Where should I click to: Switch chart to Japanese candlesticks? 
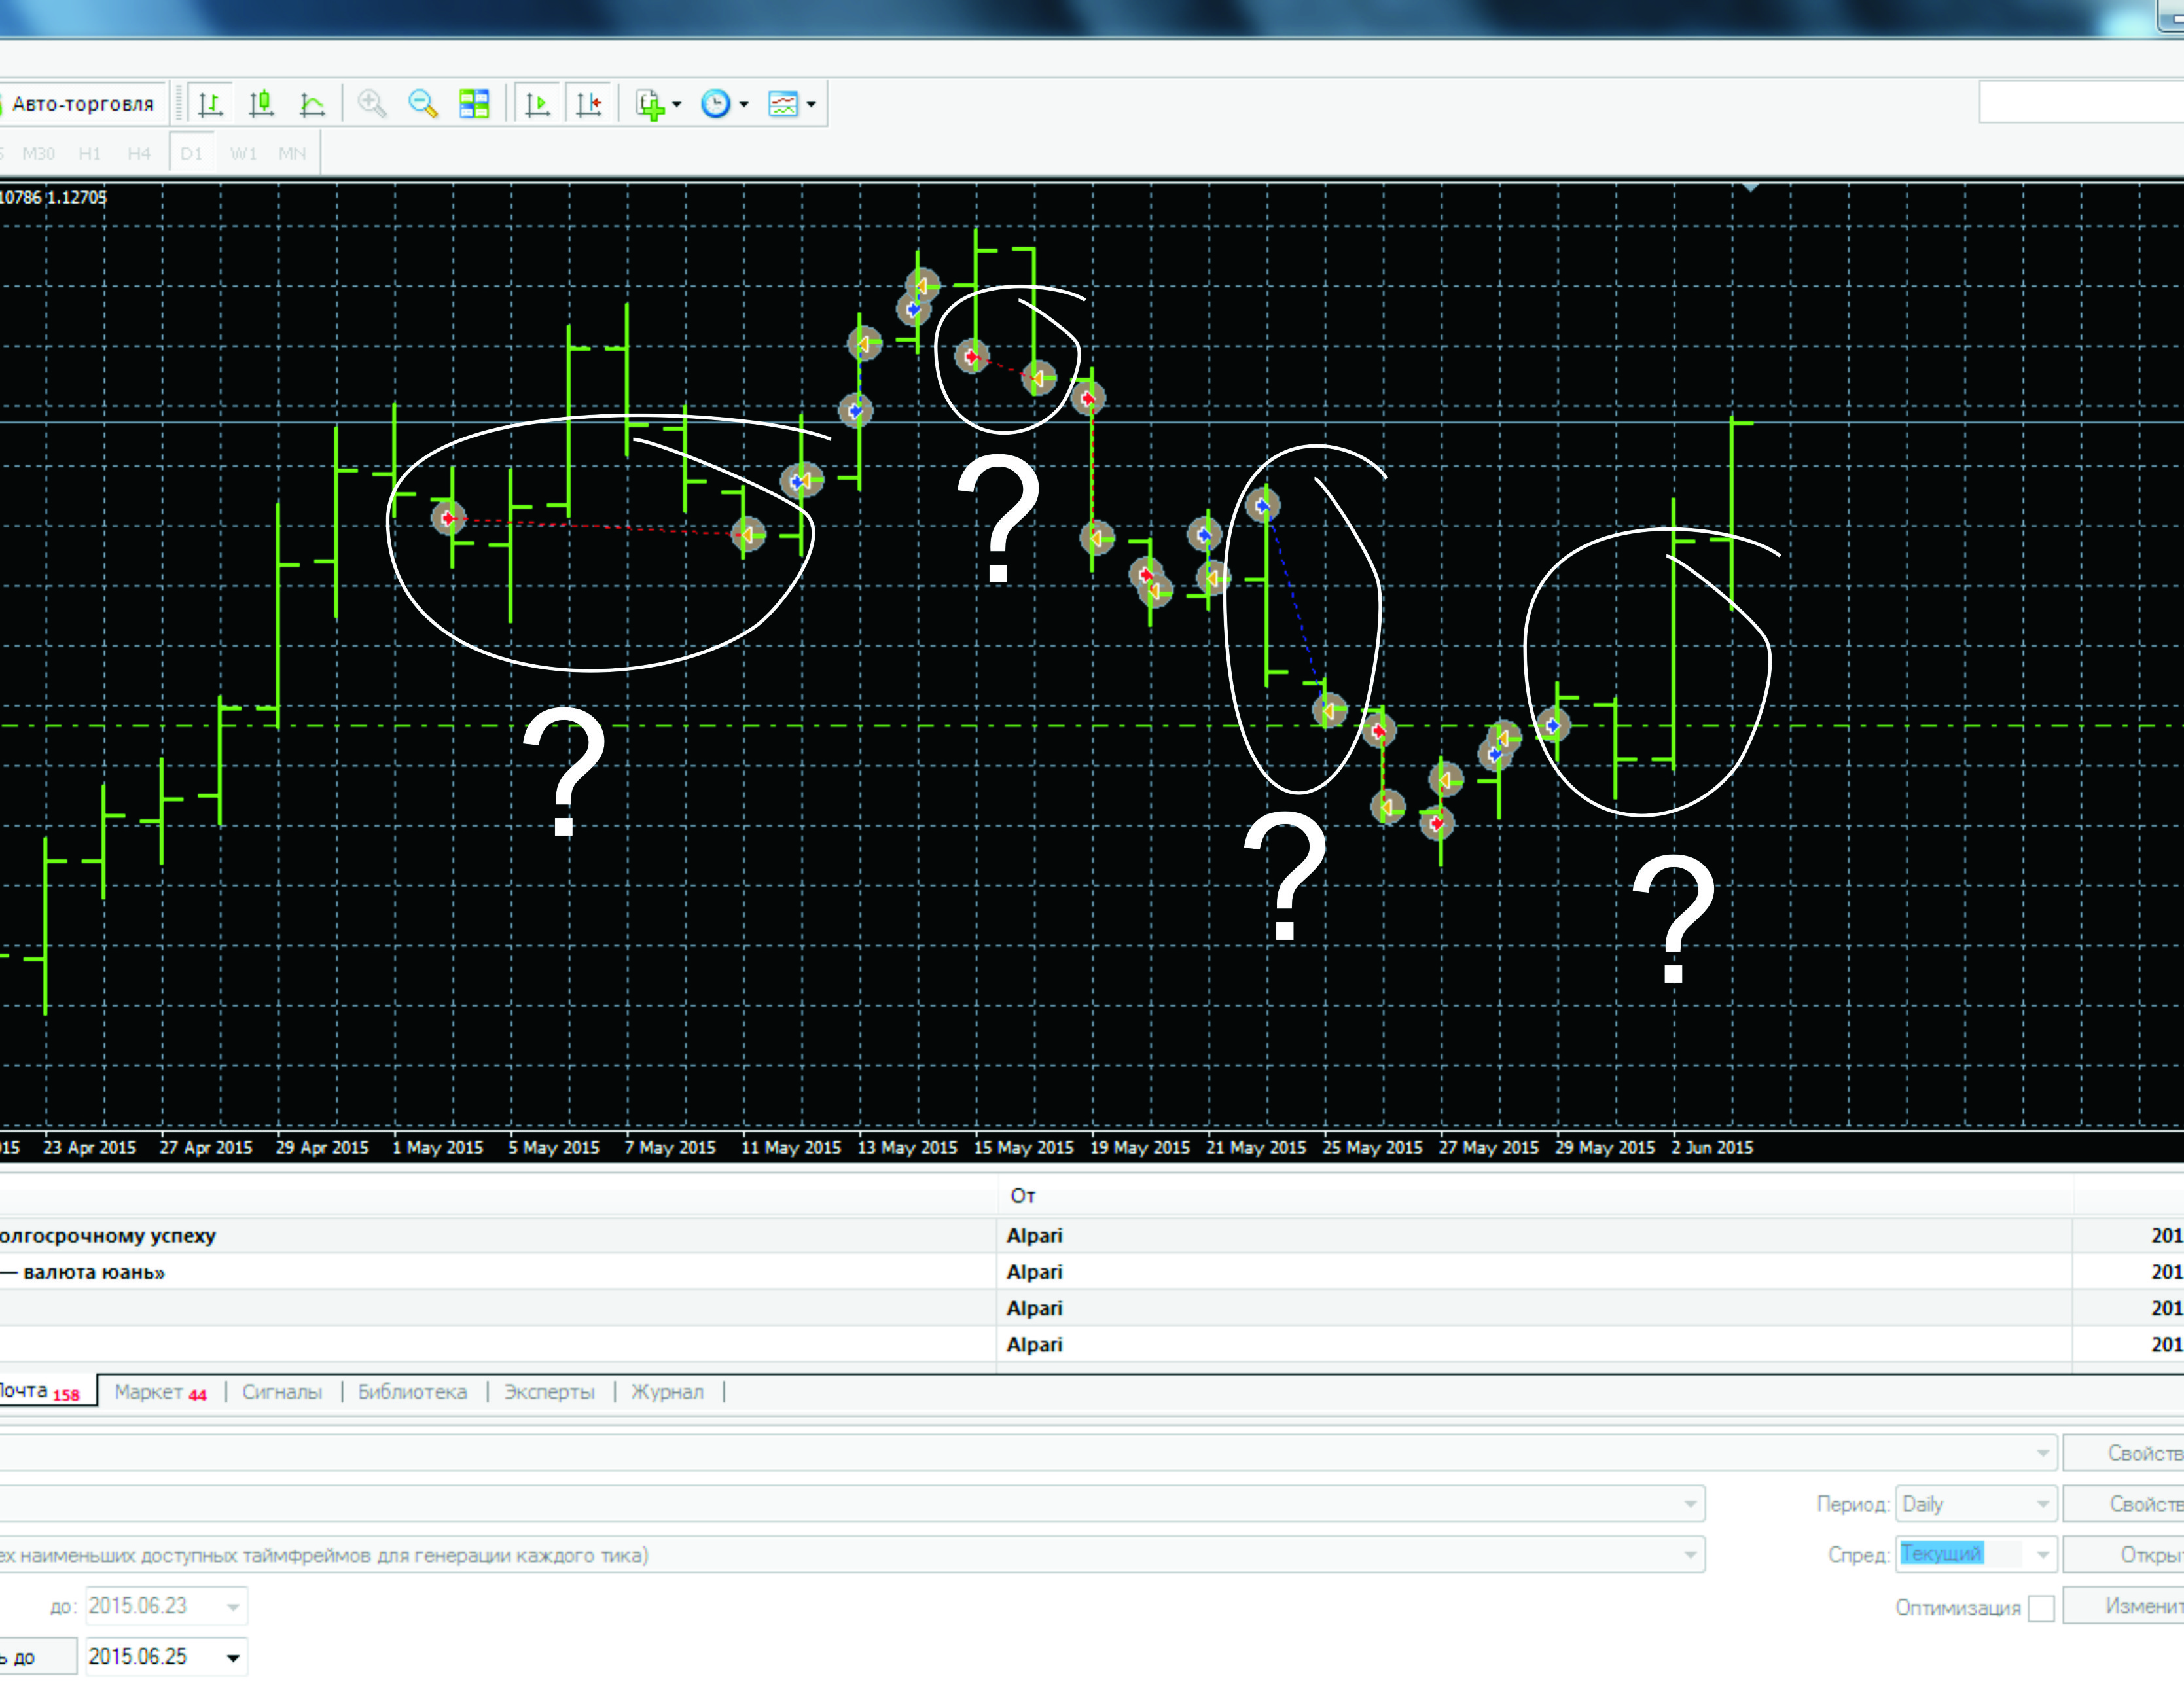point(261,104)
